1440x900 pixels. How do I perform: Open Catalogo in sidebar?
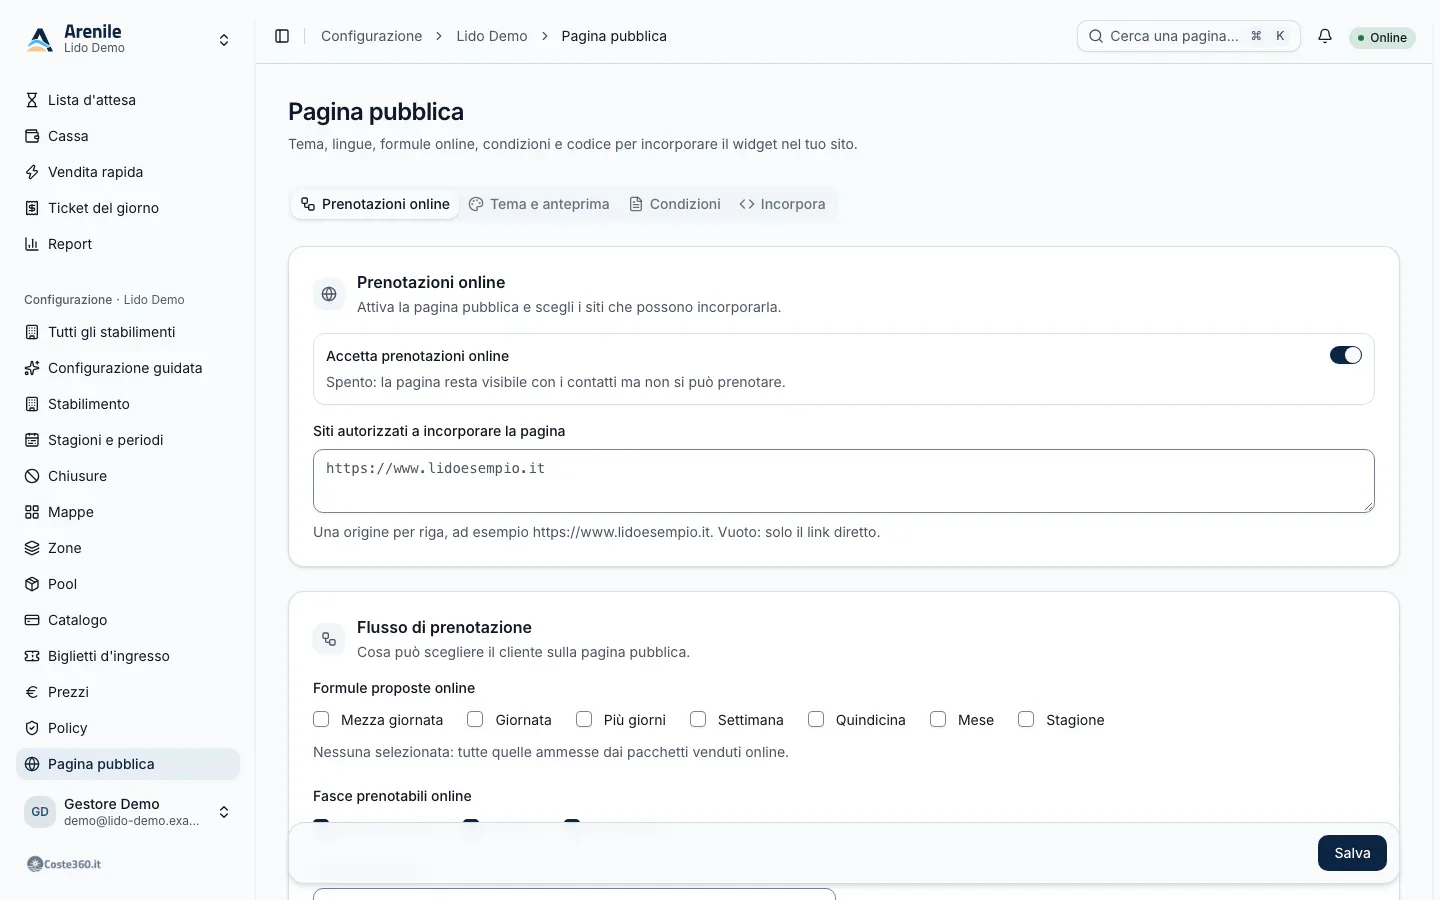coord(128,620)
